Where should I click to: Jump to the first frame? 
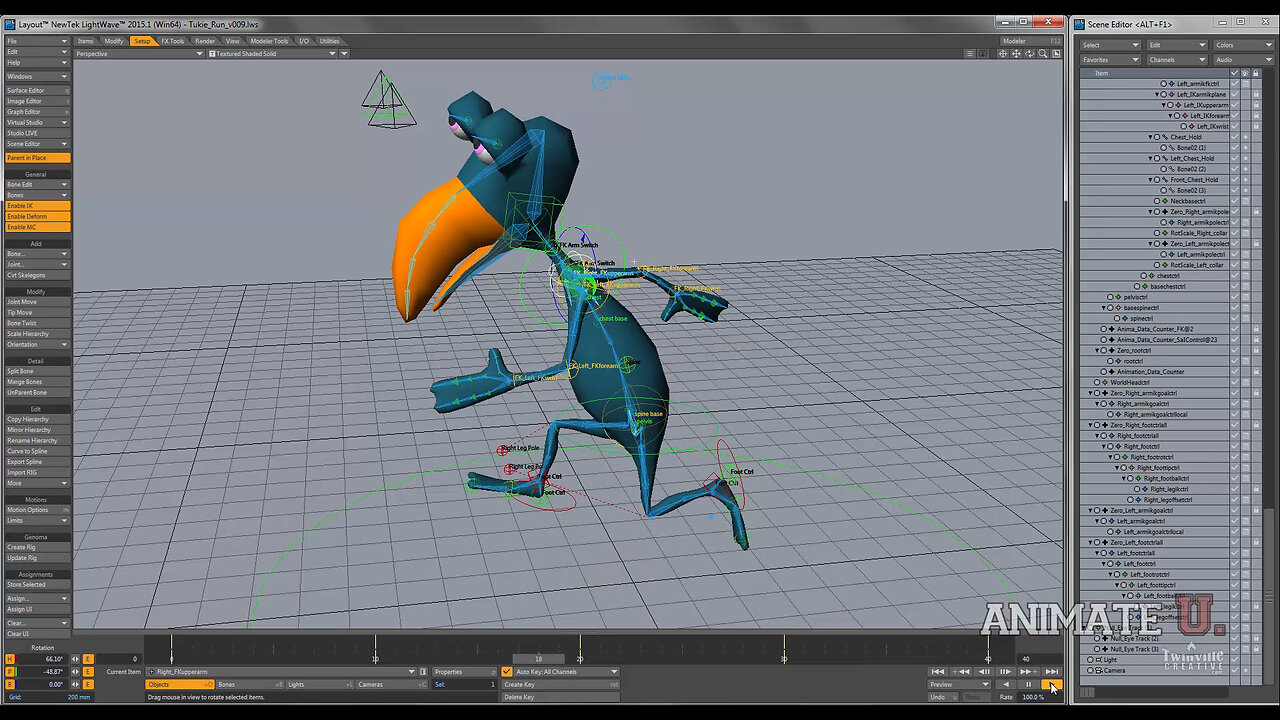pos(937,672)
